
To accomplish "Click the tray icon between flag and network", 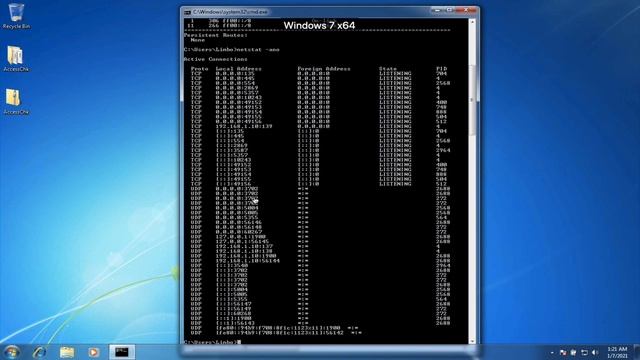I will coord(573,352).
